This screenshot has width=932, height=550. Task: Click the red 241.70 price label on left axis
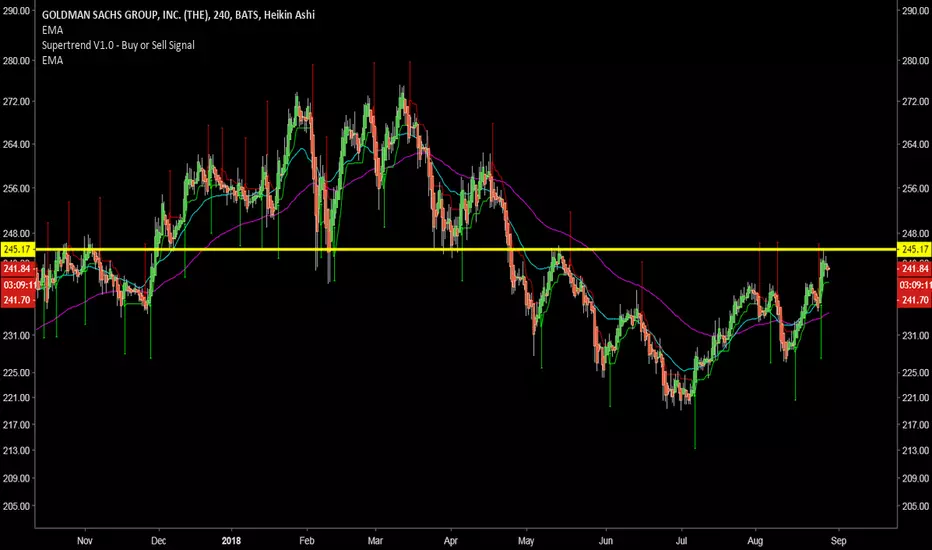pyautogui.click(x=18, y=300)
